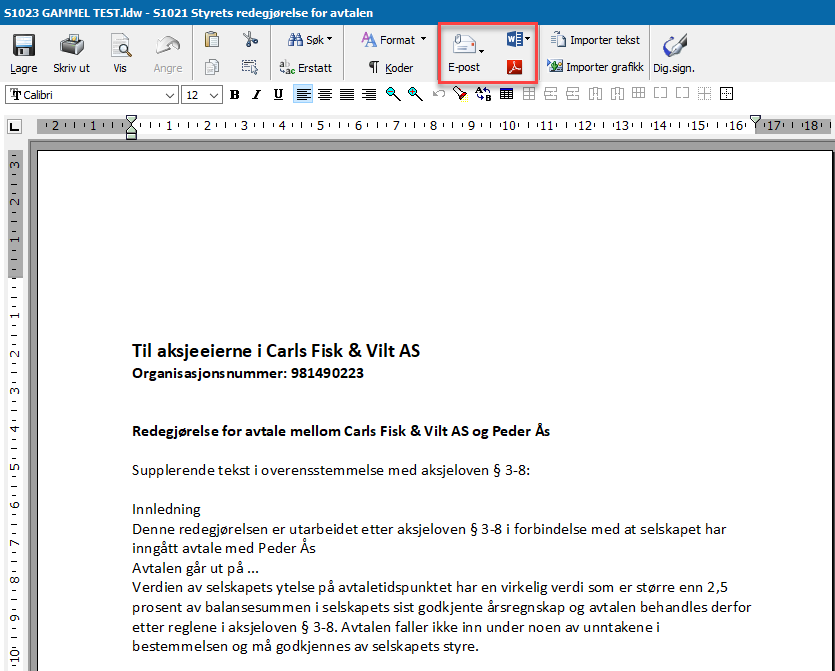Send document via E-post envelope icon
This screenshot has height=671, width=835.
464,44
